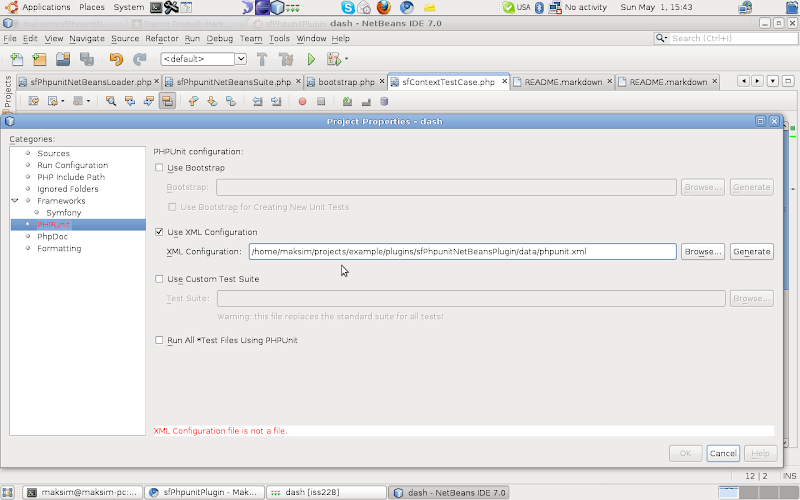Screen dimensions: 800x500
Task: Click the Save All toolbar icon
Action: click(87, 59)
